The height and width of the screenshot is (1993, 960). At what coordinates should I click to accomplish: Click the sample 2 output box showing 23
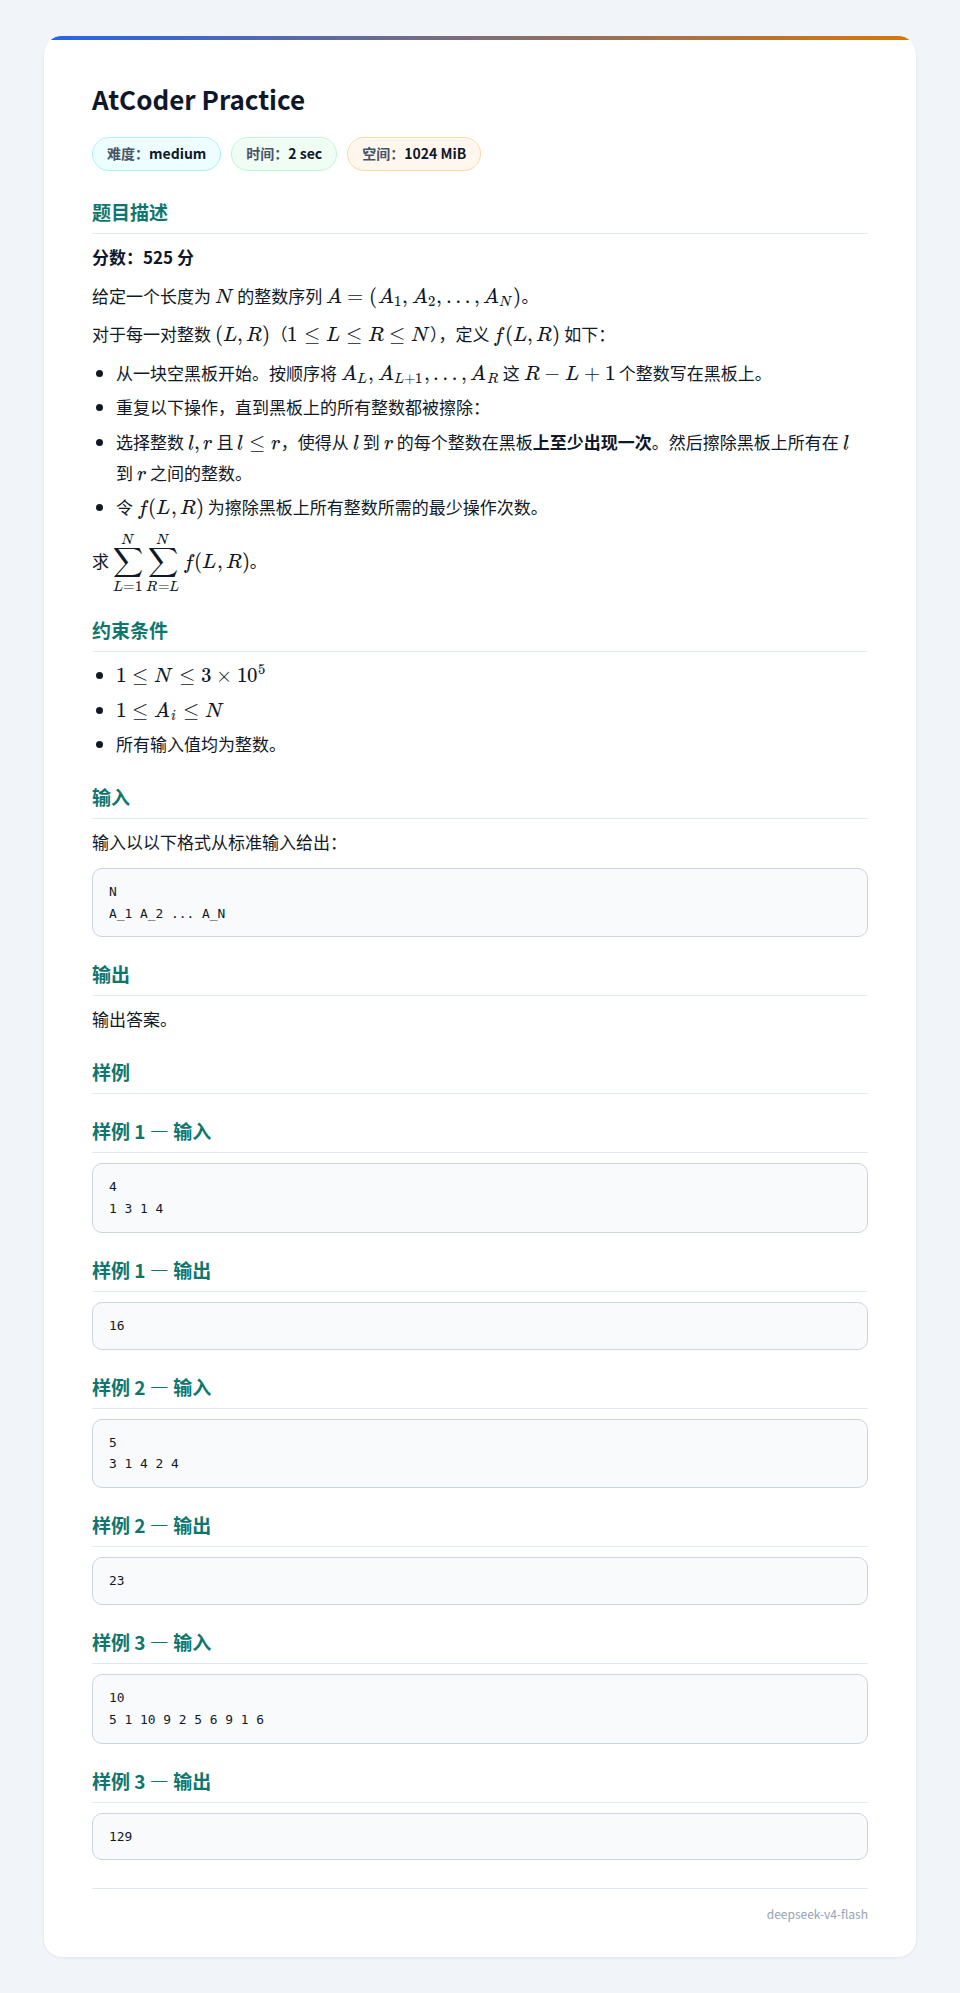(x=480, y=1581)
